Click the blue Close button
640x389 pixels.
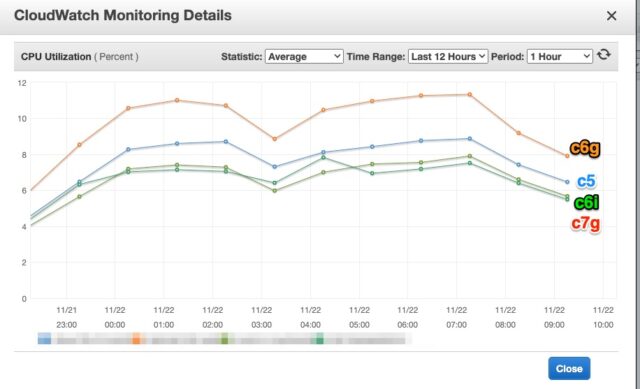569,369
